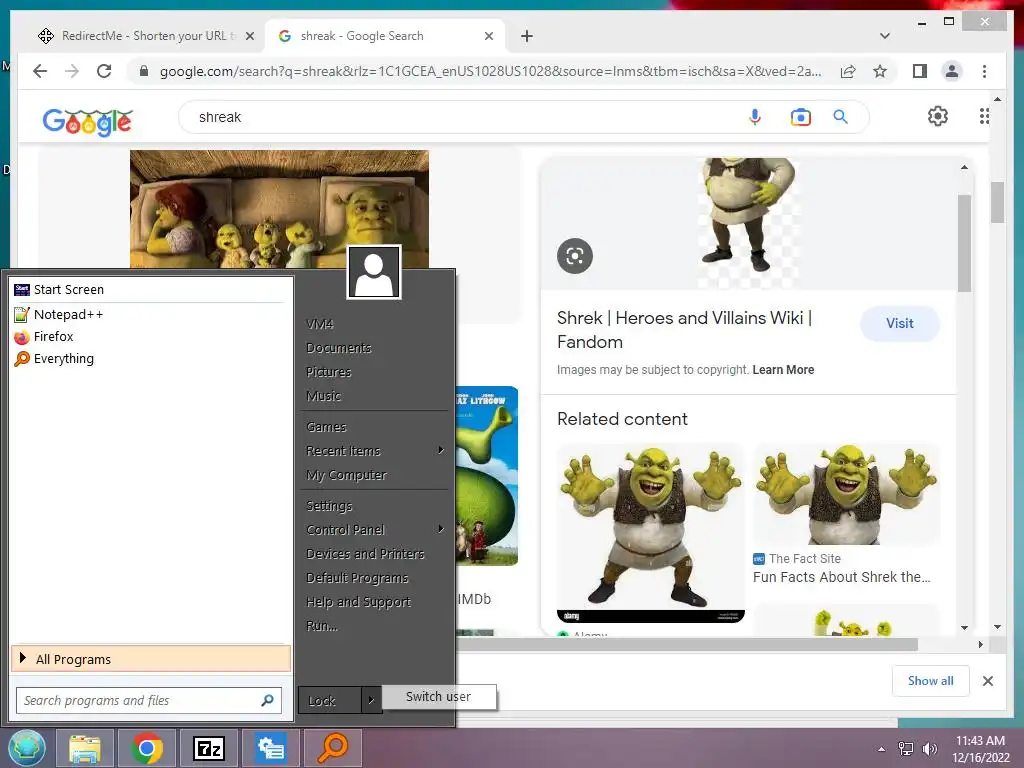Share this page via the share icon
The width and height of the screenshot is (1024, 768).
coord(848,71)
